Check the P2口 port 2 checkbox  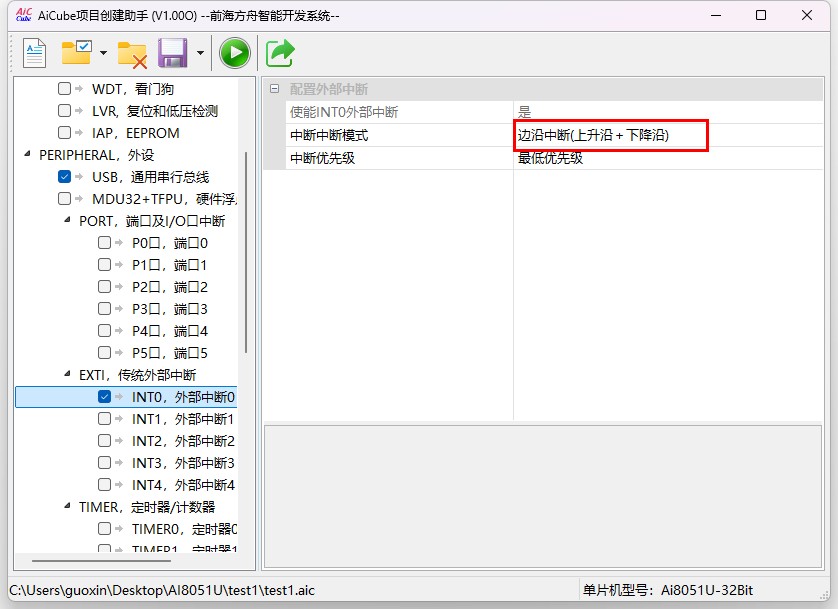[x=104, y=287]
